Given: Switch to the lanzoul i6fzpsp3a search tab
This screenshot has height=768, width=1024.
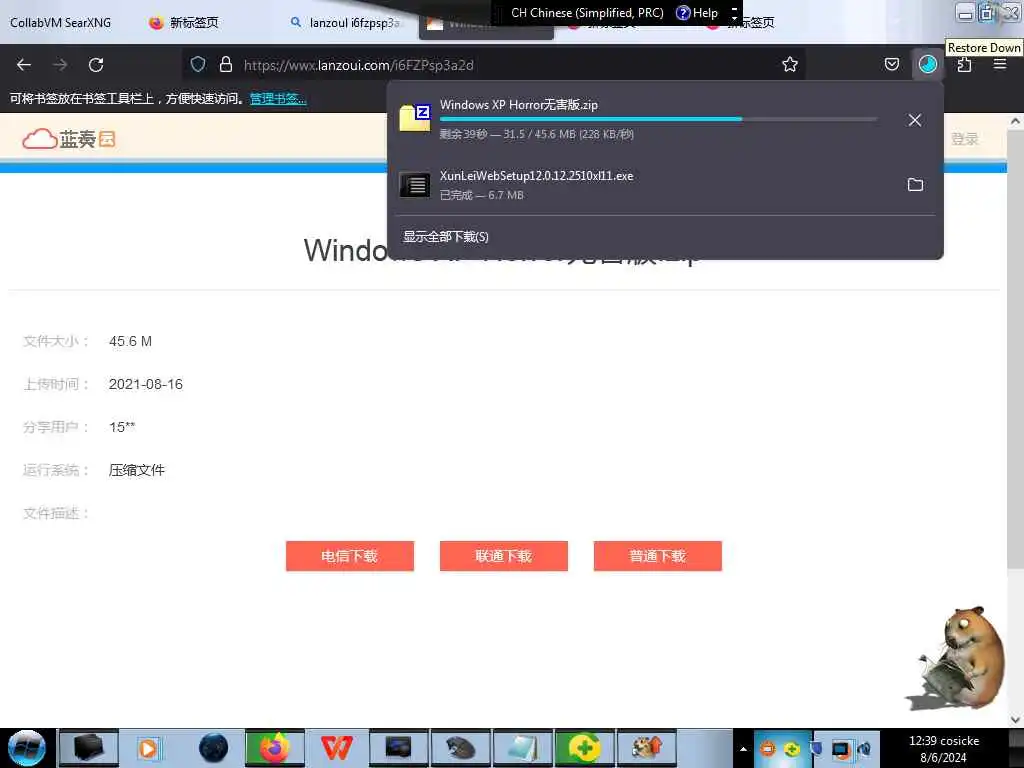Looking at the screenshot, I should point(346,23).
